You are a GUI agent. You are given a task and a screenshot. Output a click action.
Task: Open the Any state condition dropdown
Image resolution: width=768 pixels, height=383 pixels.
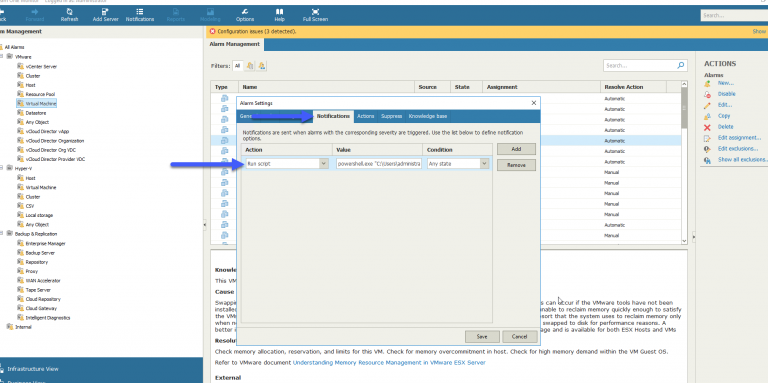point(484,164)
